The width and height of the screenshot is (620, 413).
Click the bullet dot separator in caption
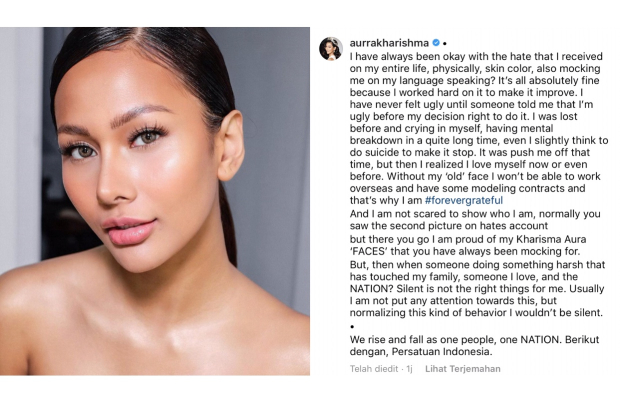point(352,326)
